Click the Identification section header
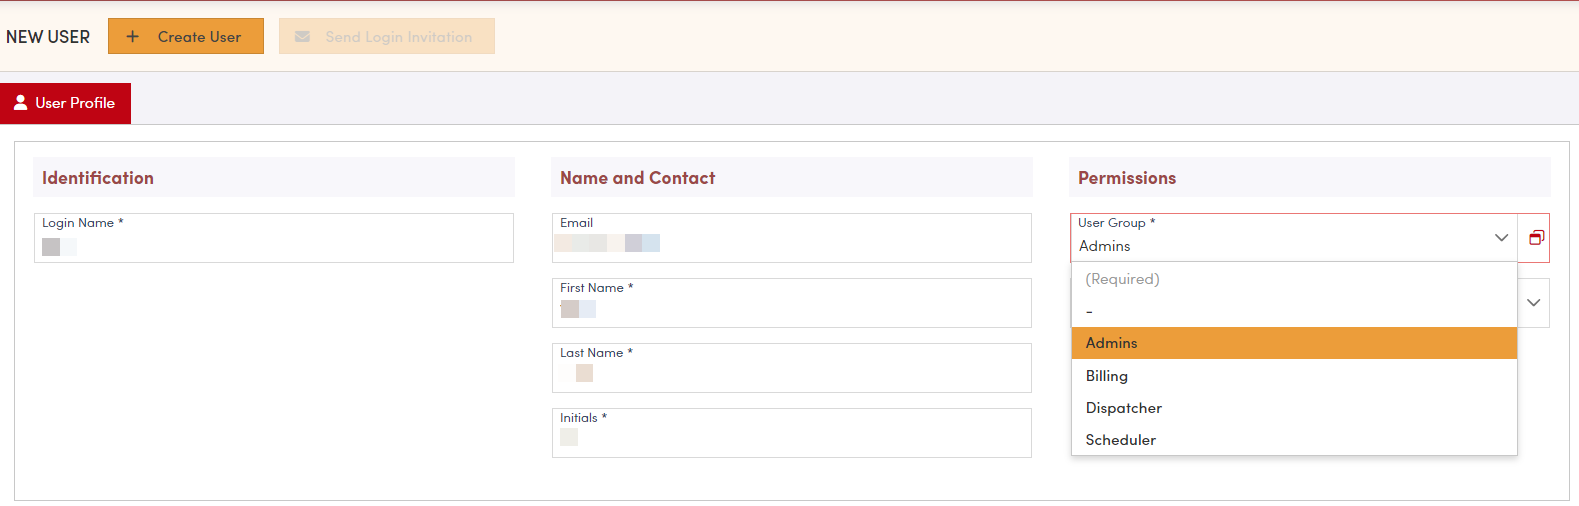1579x506 pixels. pyautogui.click(x=98, y=178)
